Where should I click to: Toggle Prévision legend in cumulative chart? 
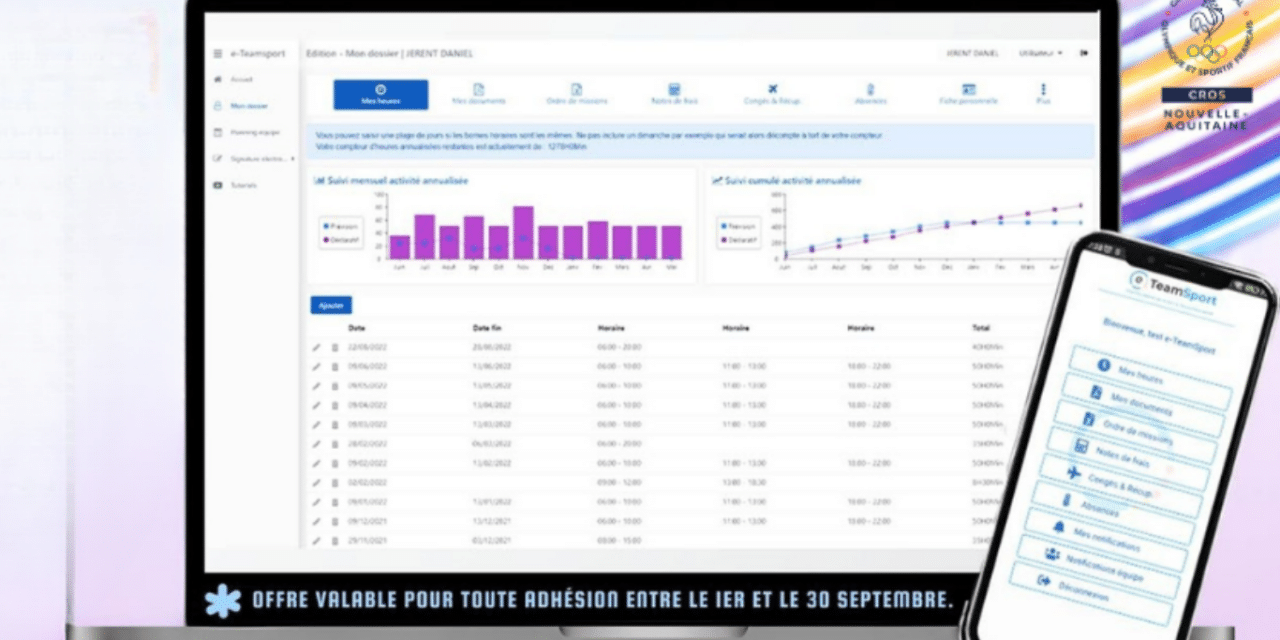click(740, 226)
